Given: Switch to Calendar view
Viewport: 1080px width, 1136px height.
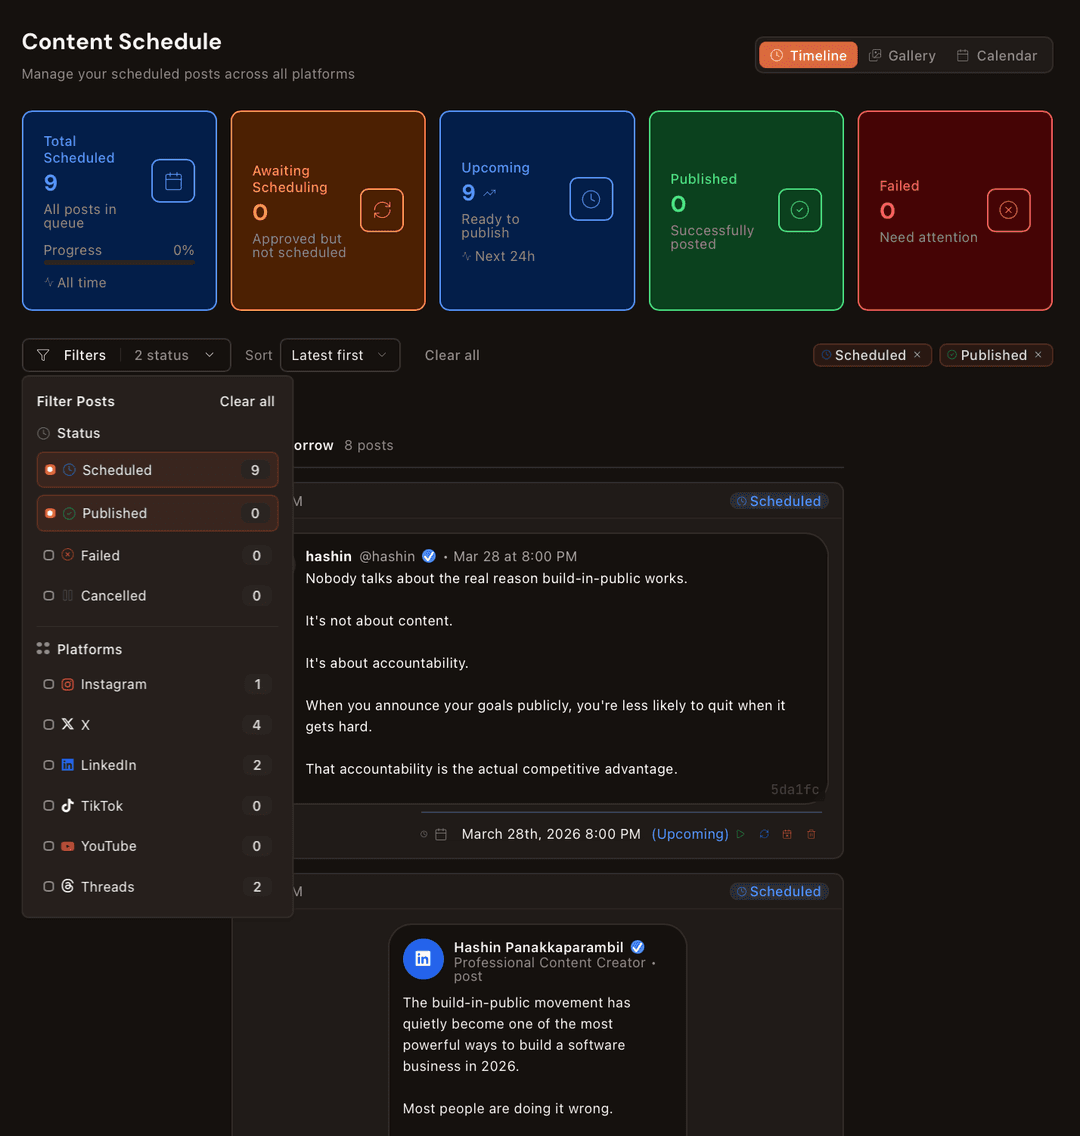Looking at the screenshot, I should 997,55.
